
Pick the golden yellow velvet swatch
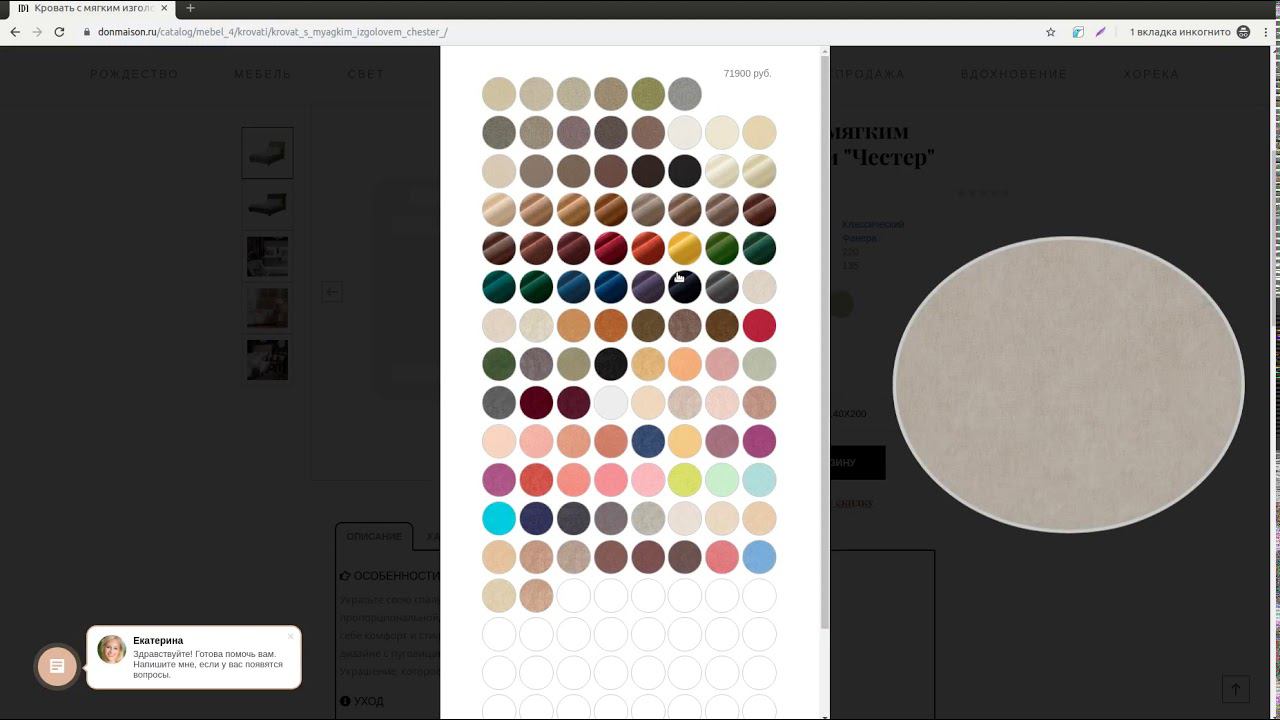(685, 248)
